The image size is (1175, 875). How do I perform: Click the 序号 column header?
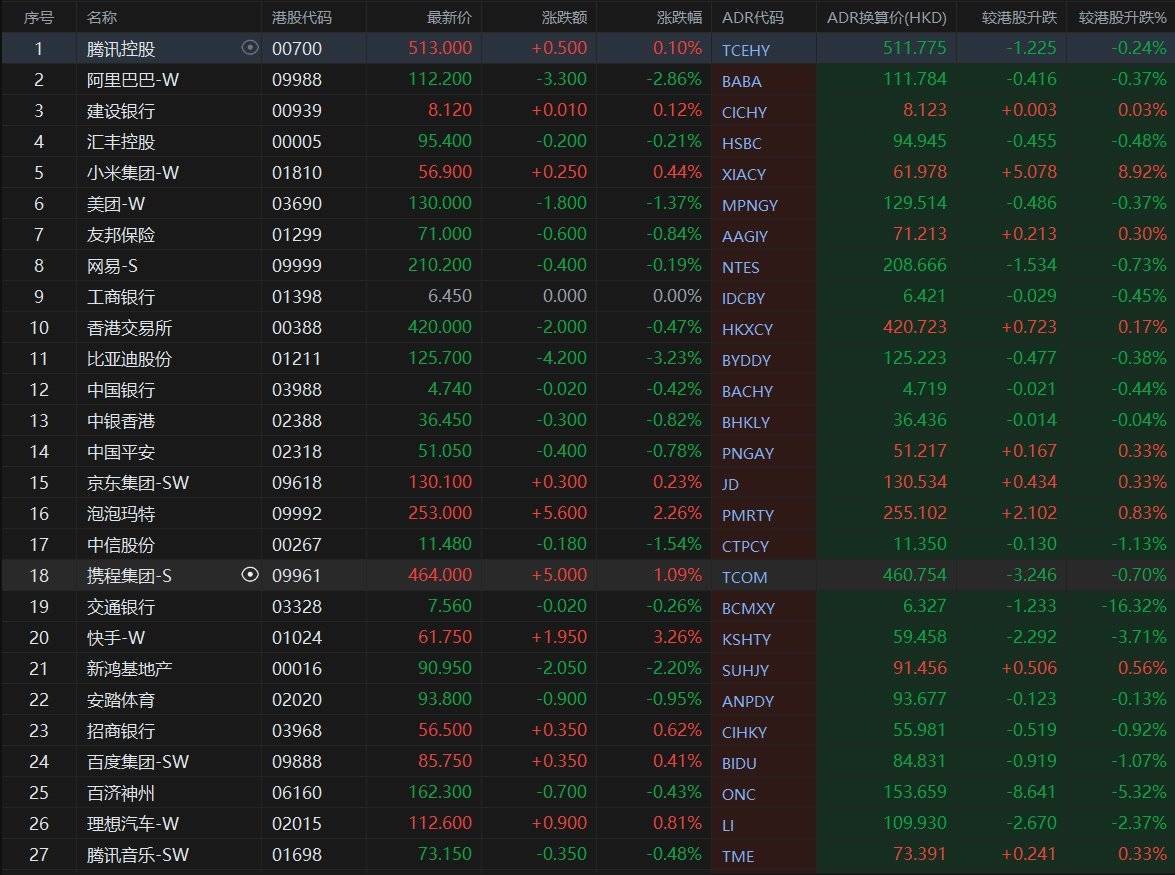(x=39, y=17)
